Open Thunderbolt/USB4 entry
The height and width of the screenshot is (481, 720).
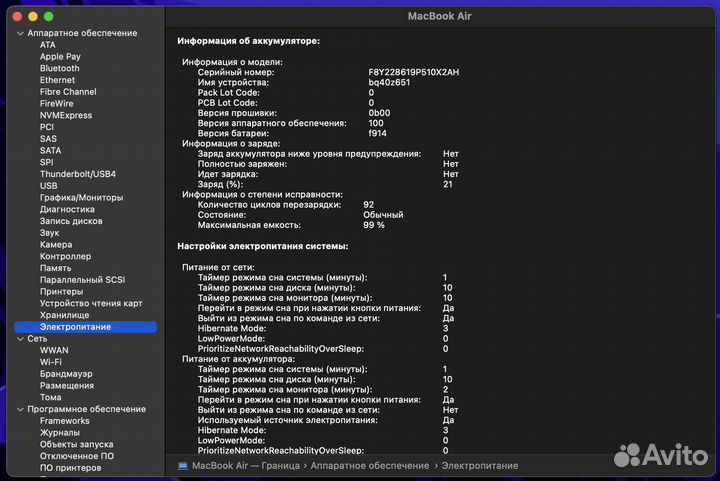(78, 174)
